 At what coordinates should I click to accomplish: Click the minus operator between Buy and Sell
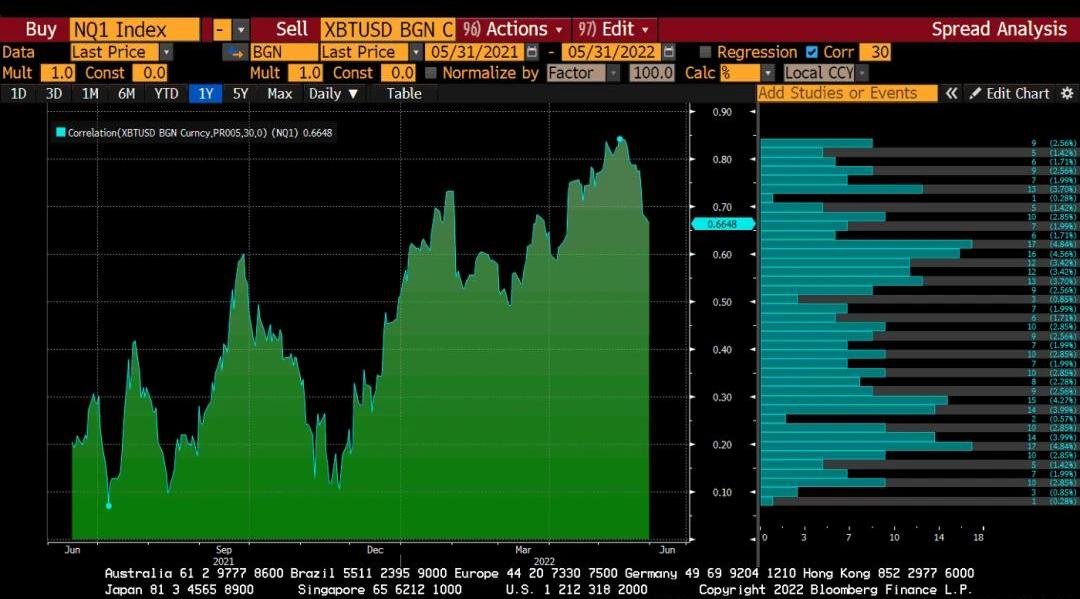click(219, 30)
